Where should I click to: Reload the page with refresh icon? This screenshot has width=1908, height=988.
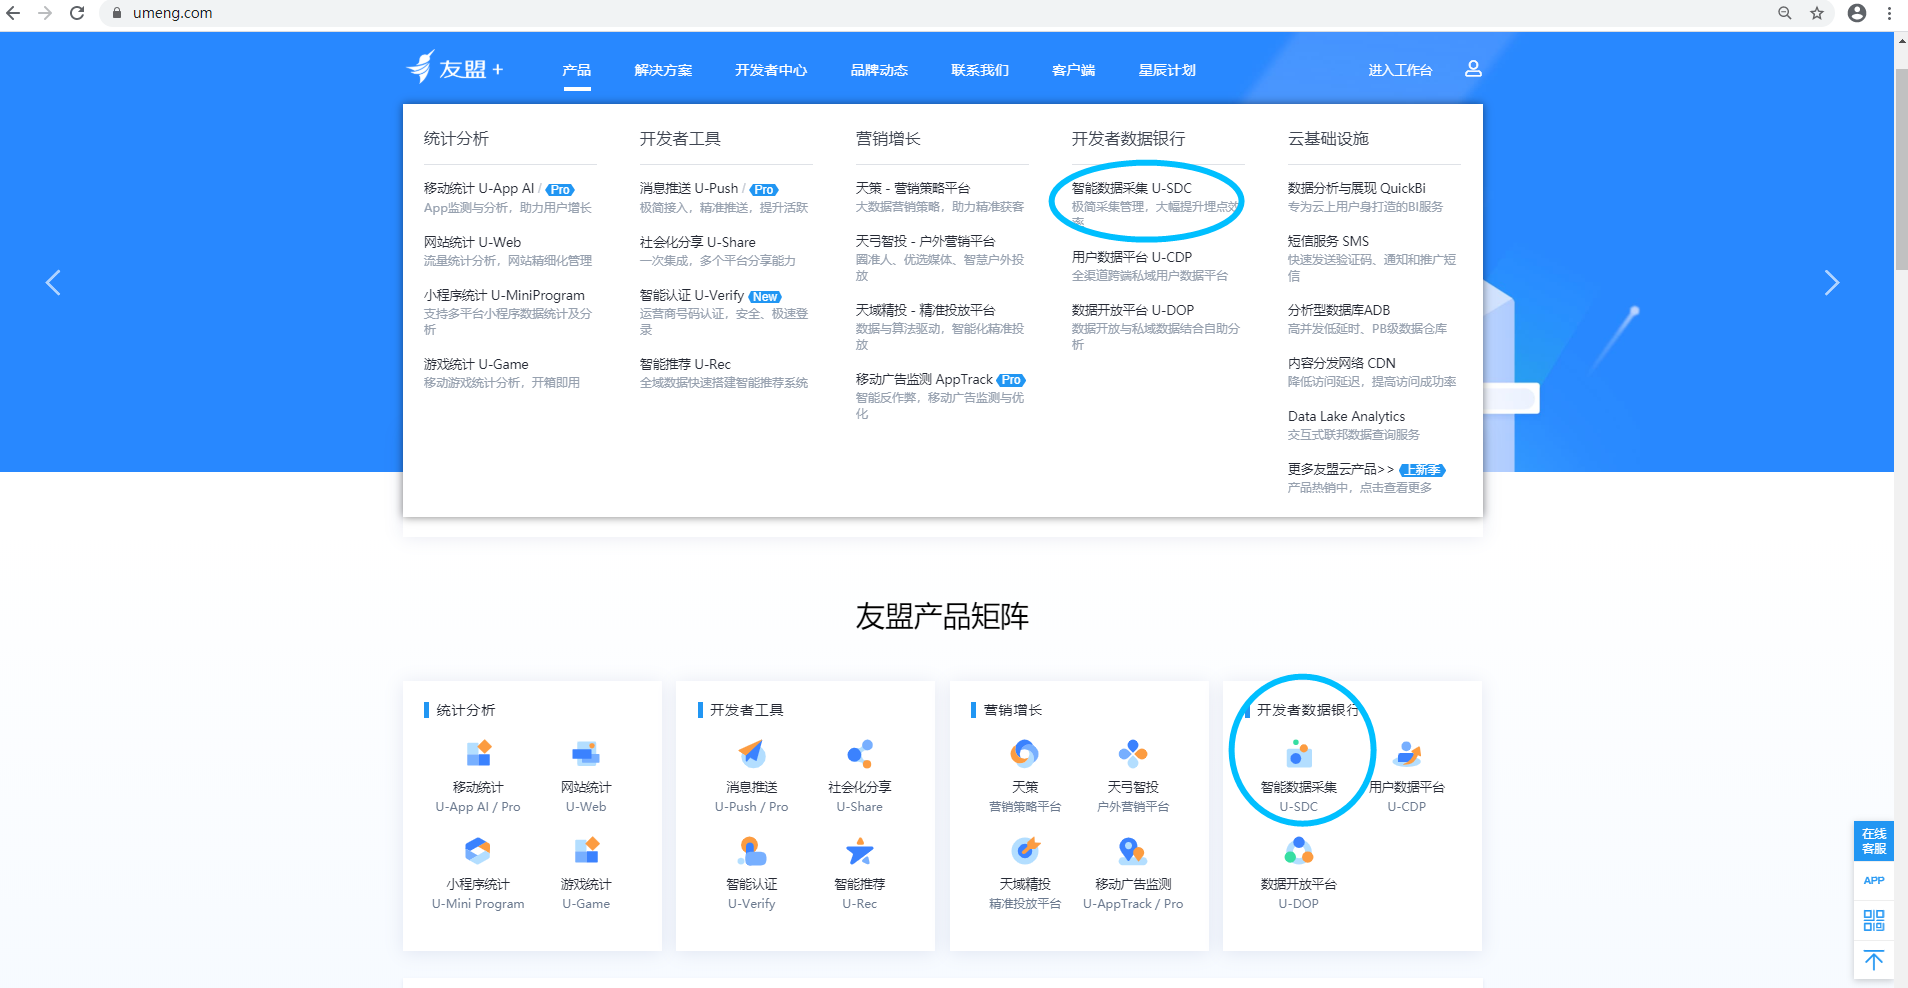coord(77,13)
